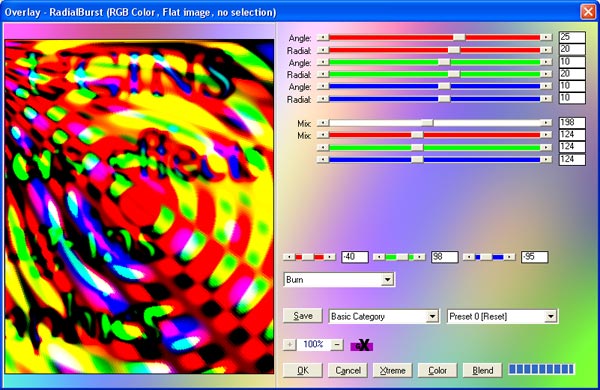Image resolution: width=600 pixels, height=390 pixels.
Task: Expand the Basic Category dropdown
Action: (x=432, y=316)
